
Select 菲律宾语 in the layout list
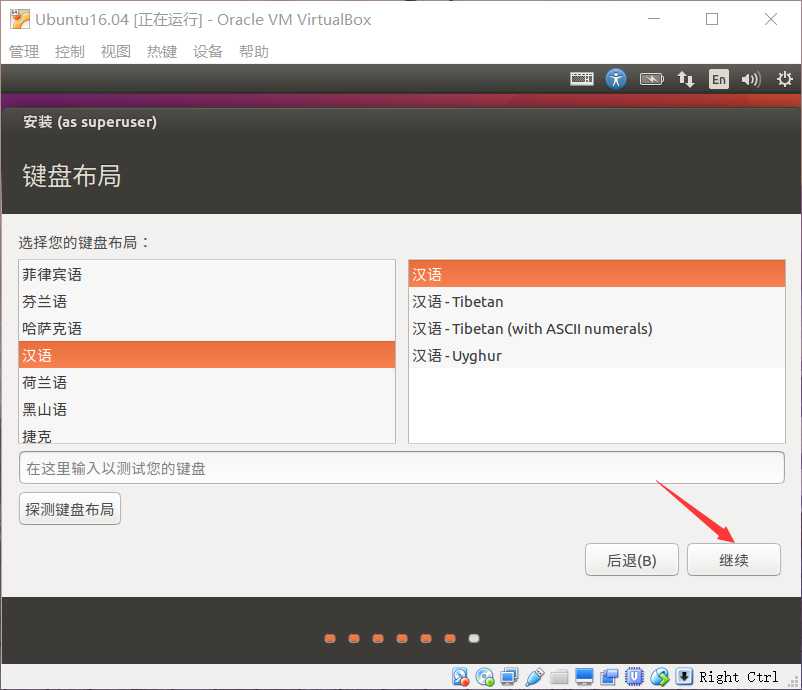pyautogui.click(x=207, y=274)
